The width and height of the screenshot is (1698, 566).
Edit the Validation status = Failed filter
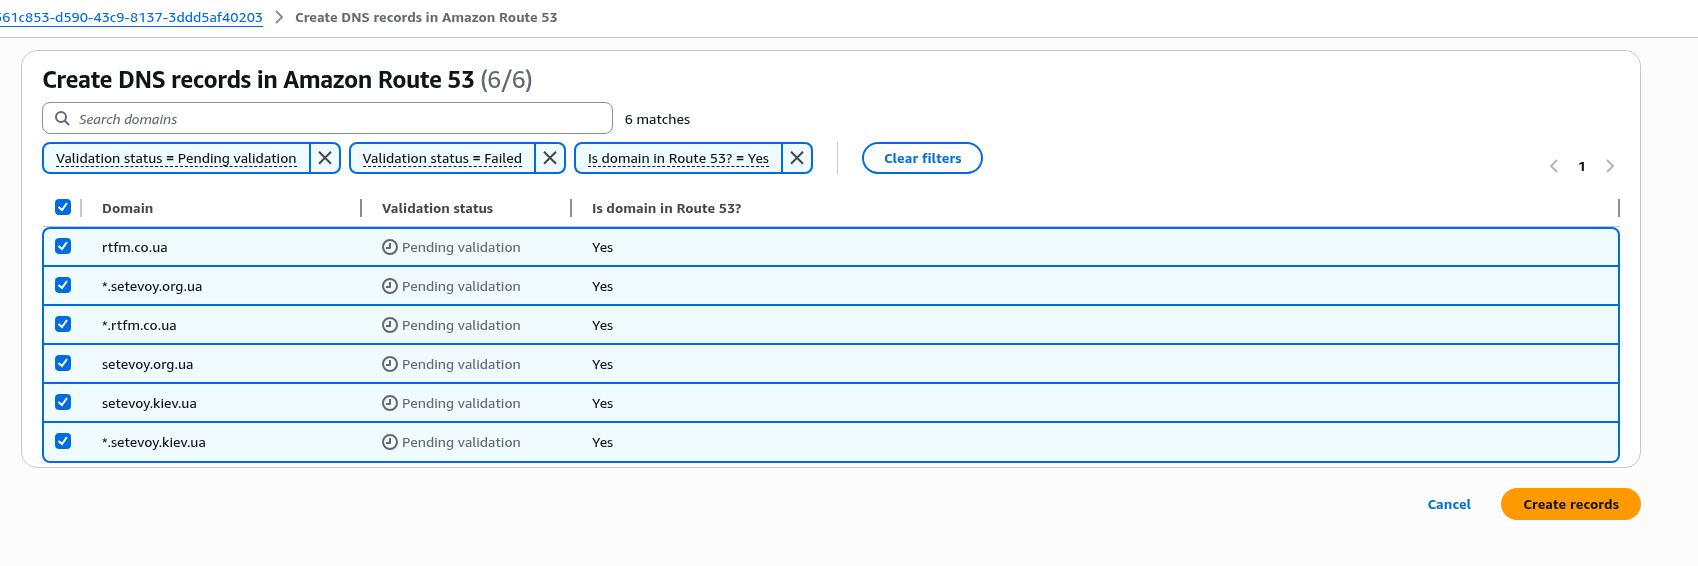tap(442, 158)
